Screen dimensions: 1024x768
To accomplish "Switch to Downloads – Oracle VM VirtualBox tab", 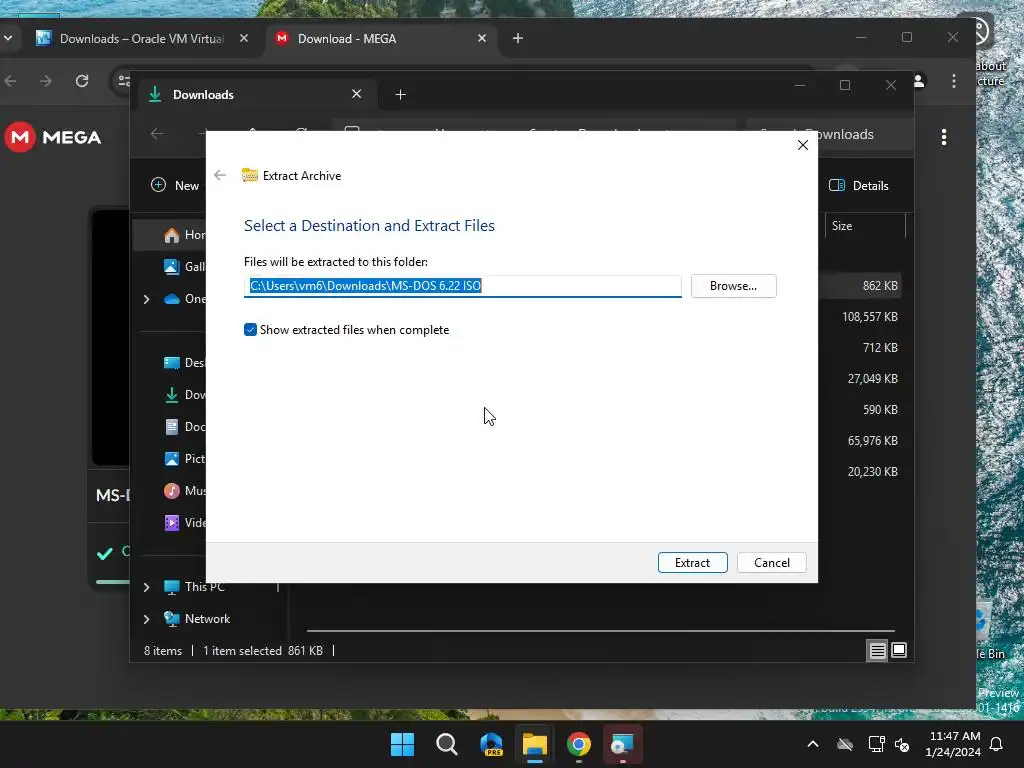I will point(142,39).
